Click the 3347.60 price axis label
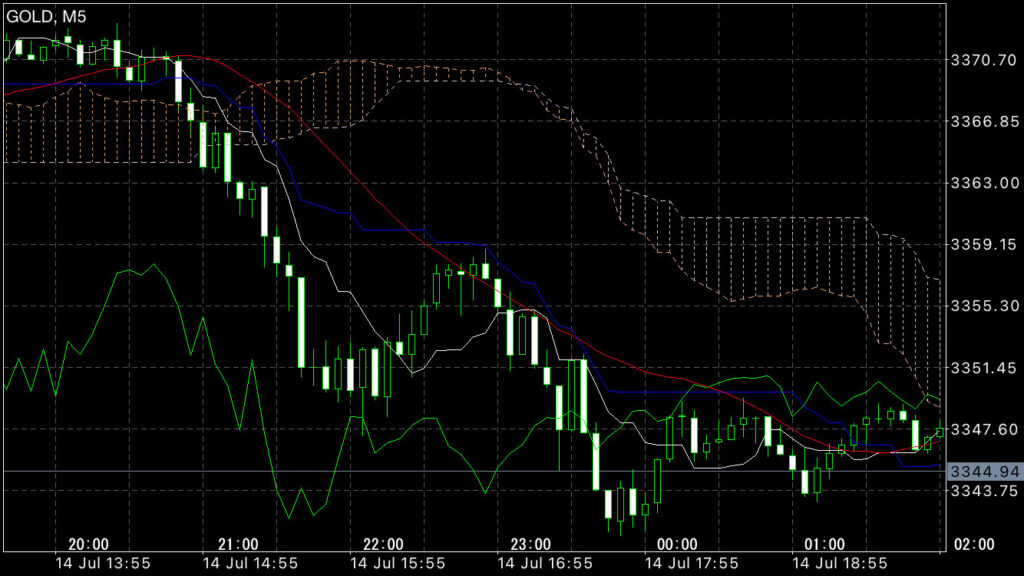Viewport: 1024px width, 576px height. pyautogui.click(x=984, y=429)
